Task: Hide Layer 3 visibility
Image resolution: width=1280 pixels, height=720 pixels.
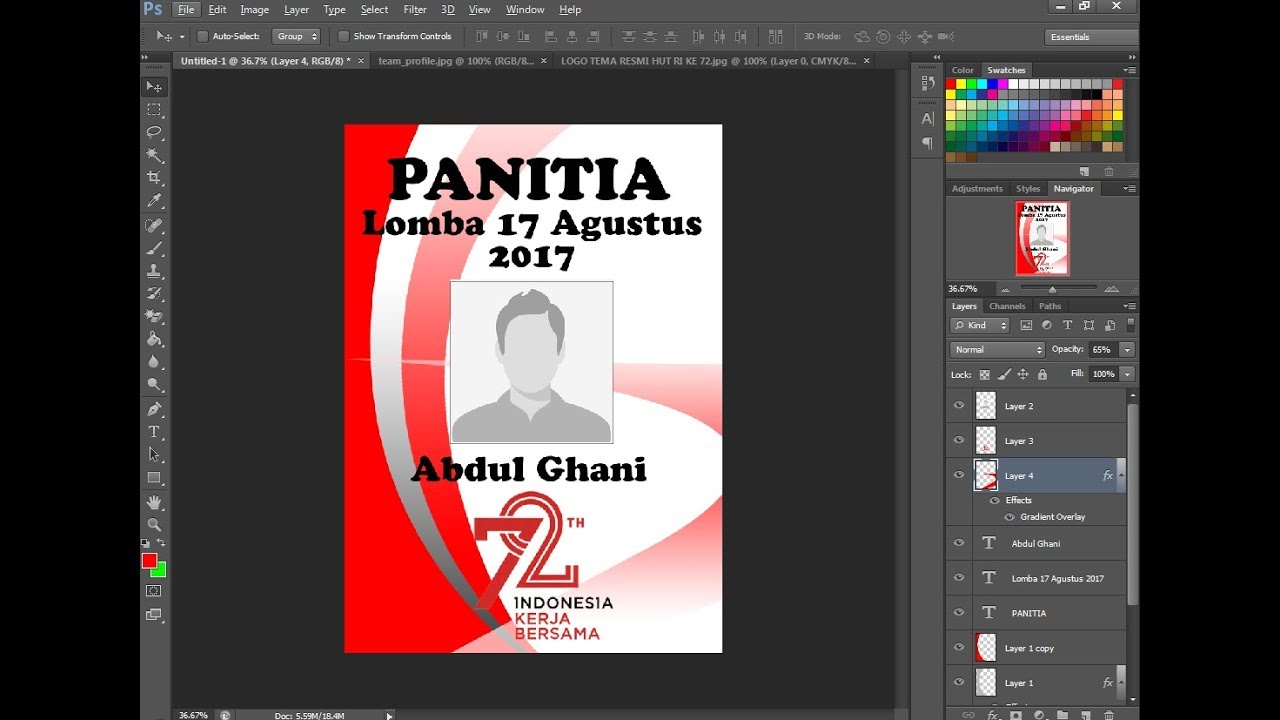Action: pos(959,440)
